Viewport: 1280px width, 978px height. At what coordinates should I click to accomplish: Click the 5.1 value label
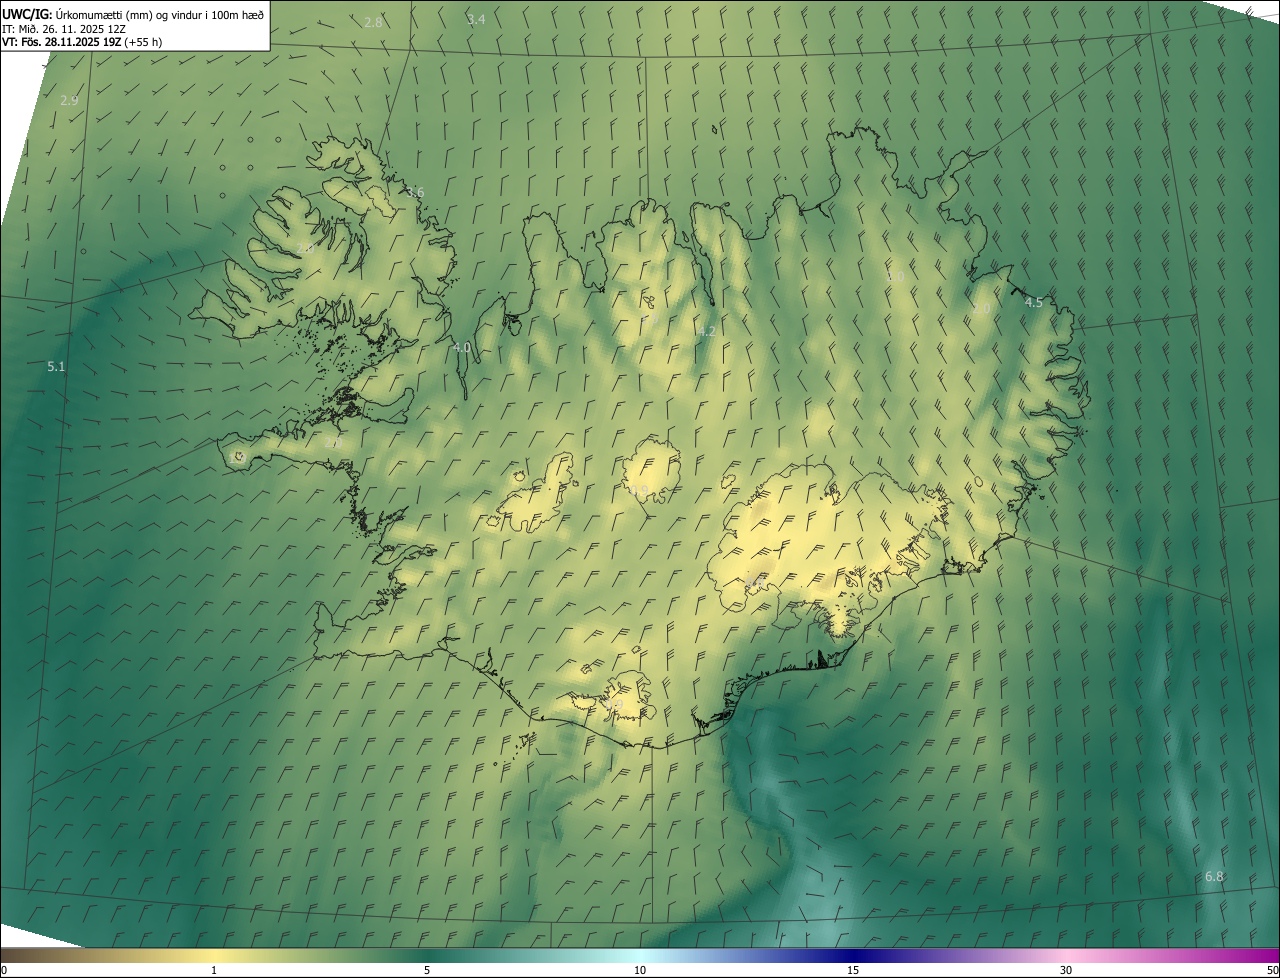[x=56, y=367]
